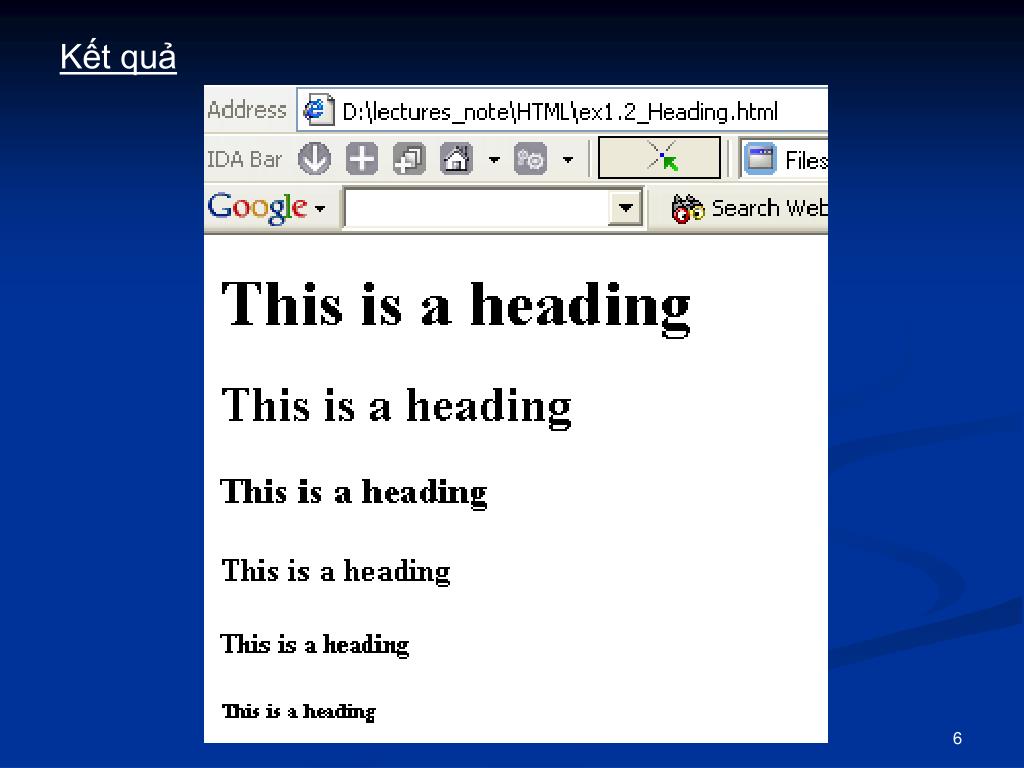The width and height of the screenshot is (1024, 768).
Task: Click the Search Web button
Action: tap(749, 208)
